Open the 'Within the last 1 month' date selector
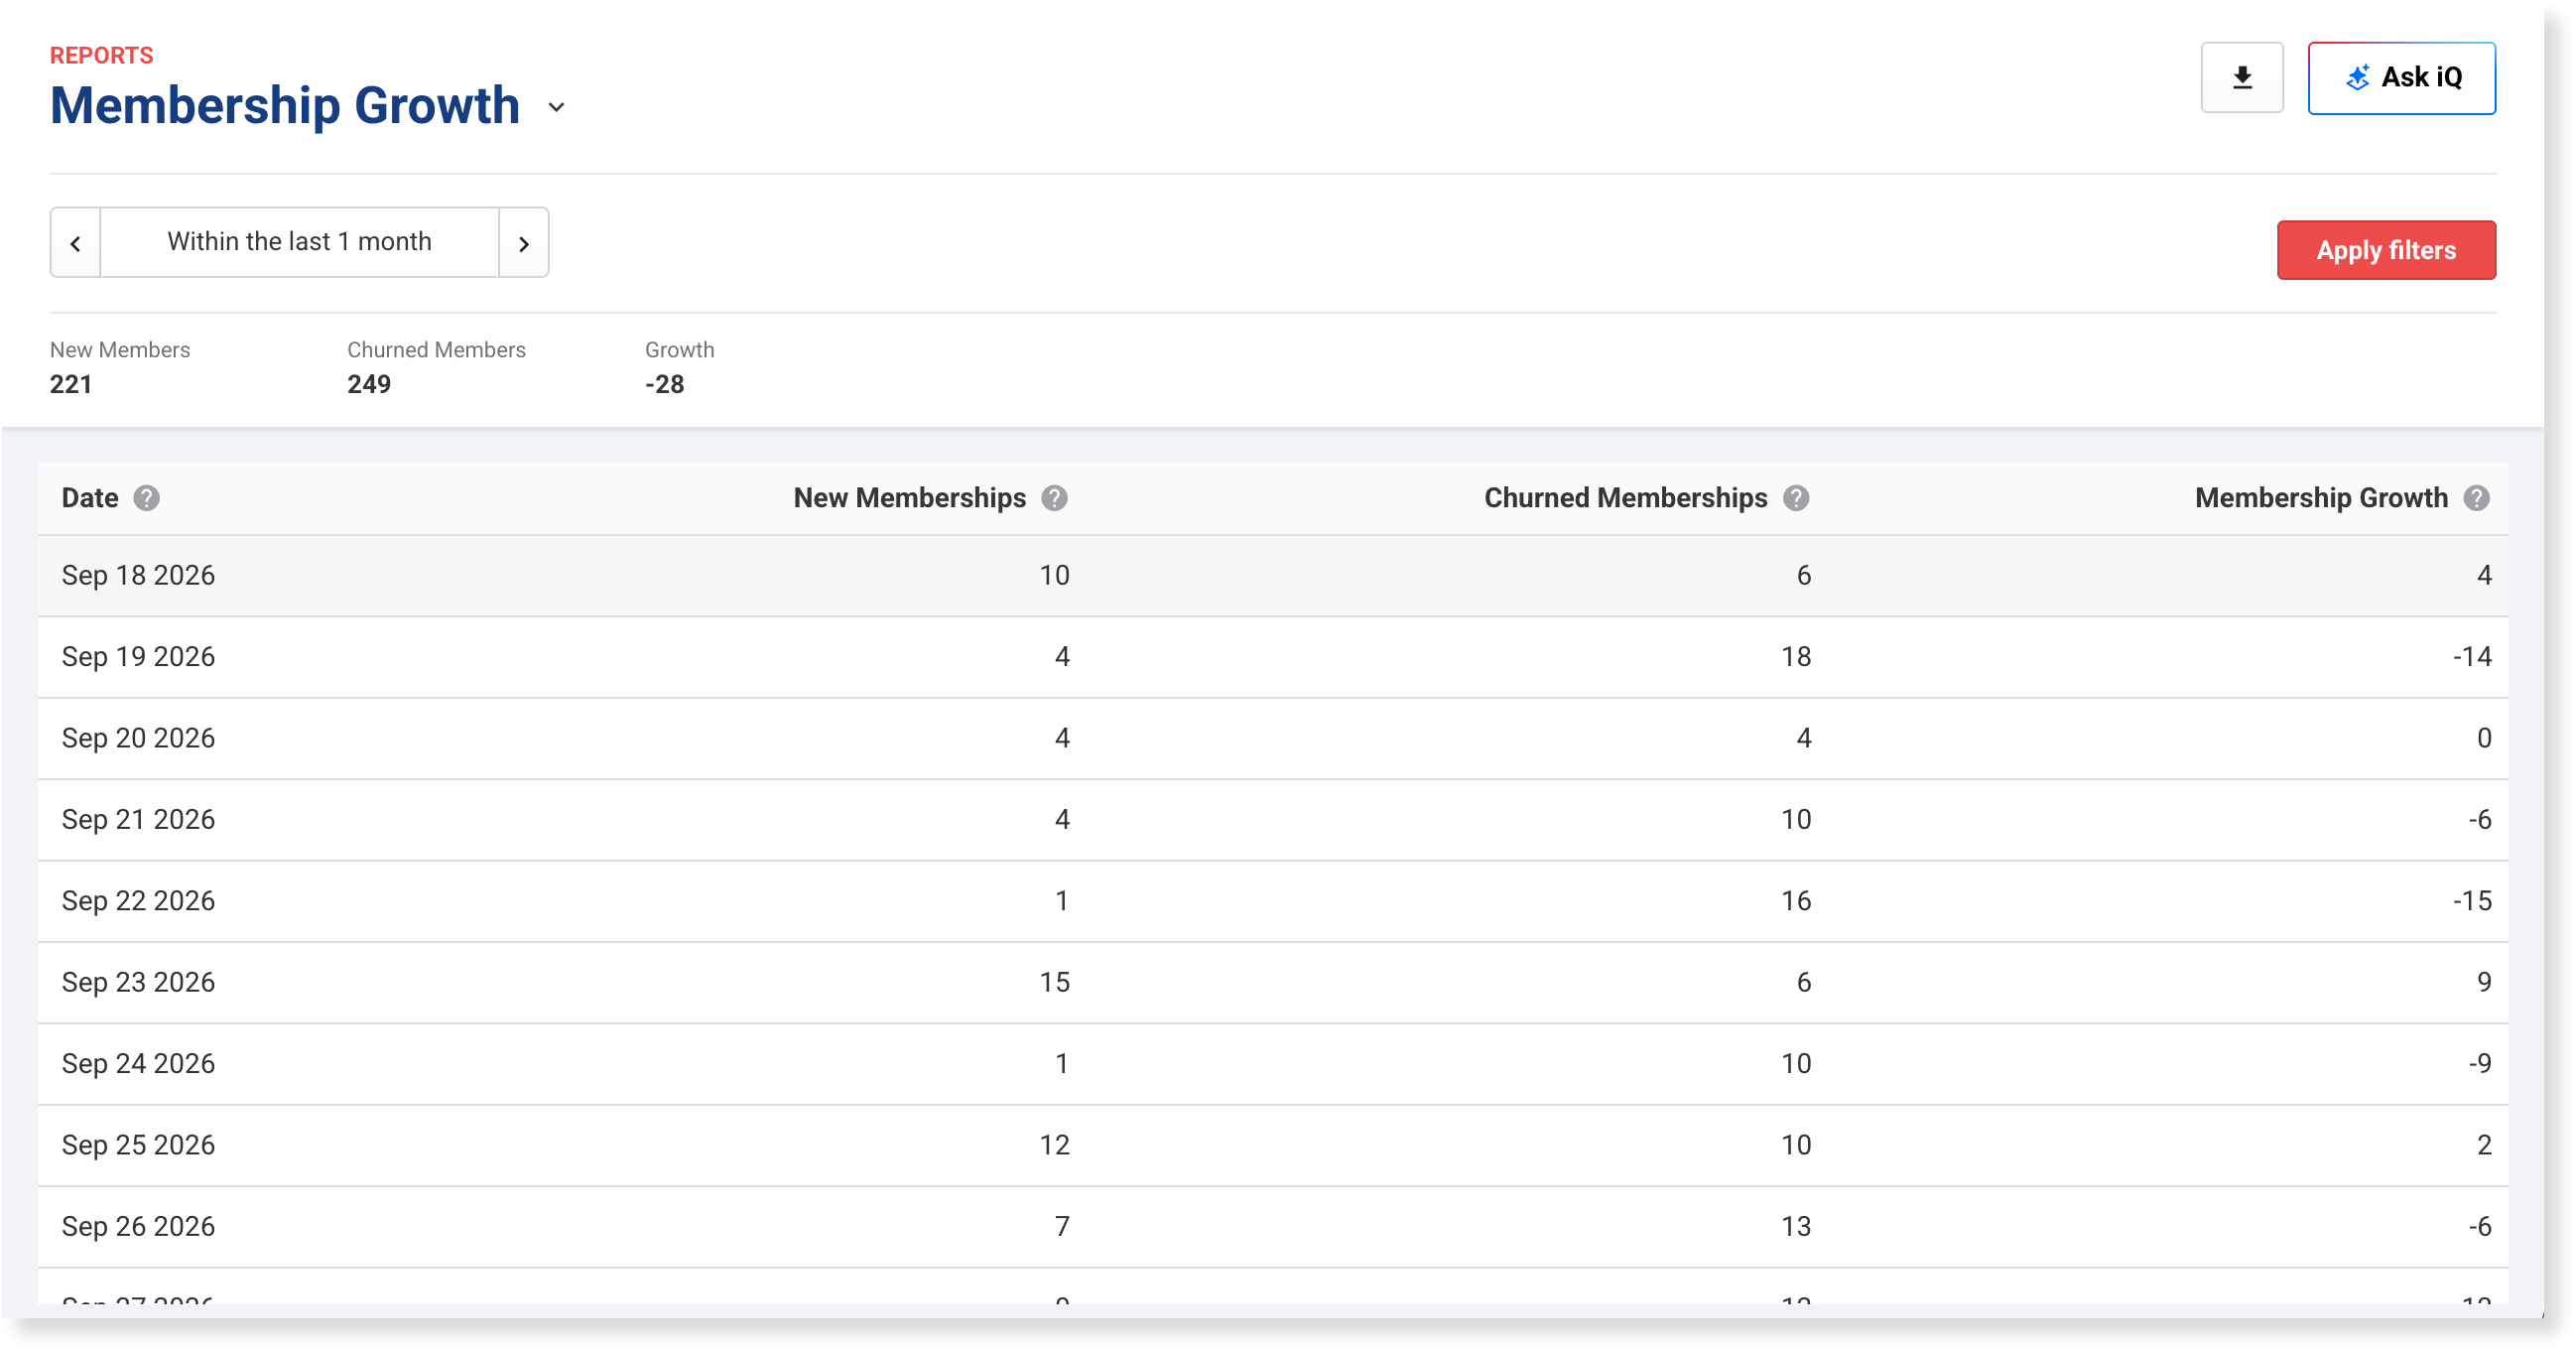Screen dimensions: 2576x1350 pyautogui.click(x=299, y=242)
